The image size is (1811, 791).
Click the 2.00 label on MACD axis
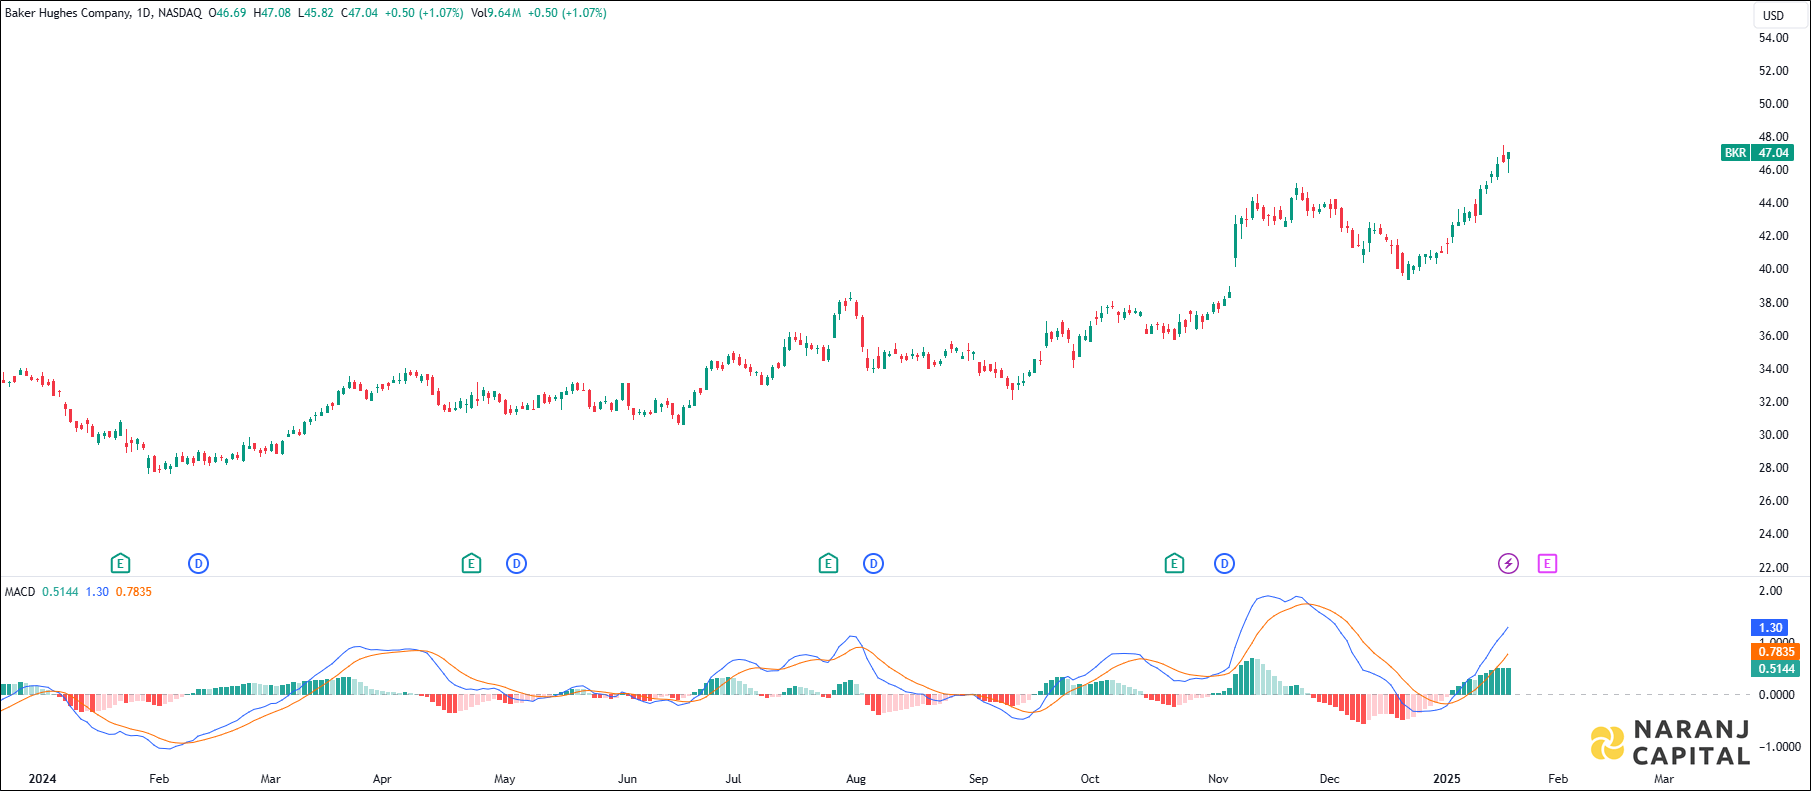pos(1771,591)
